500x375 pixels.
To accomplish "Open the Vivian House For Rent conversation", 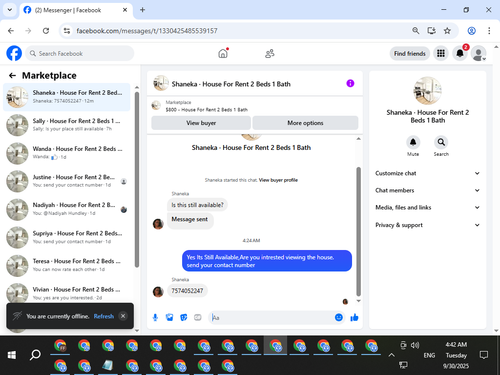I will (x=67, y=293).
